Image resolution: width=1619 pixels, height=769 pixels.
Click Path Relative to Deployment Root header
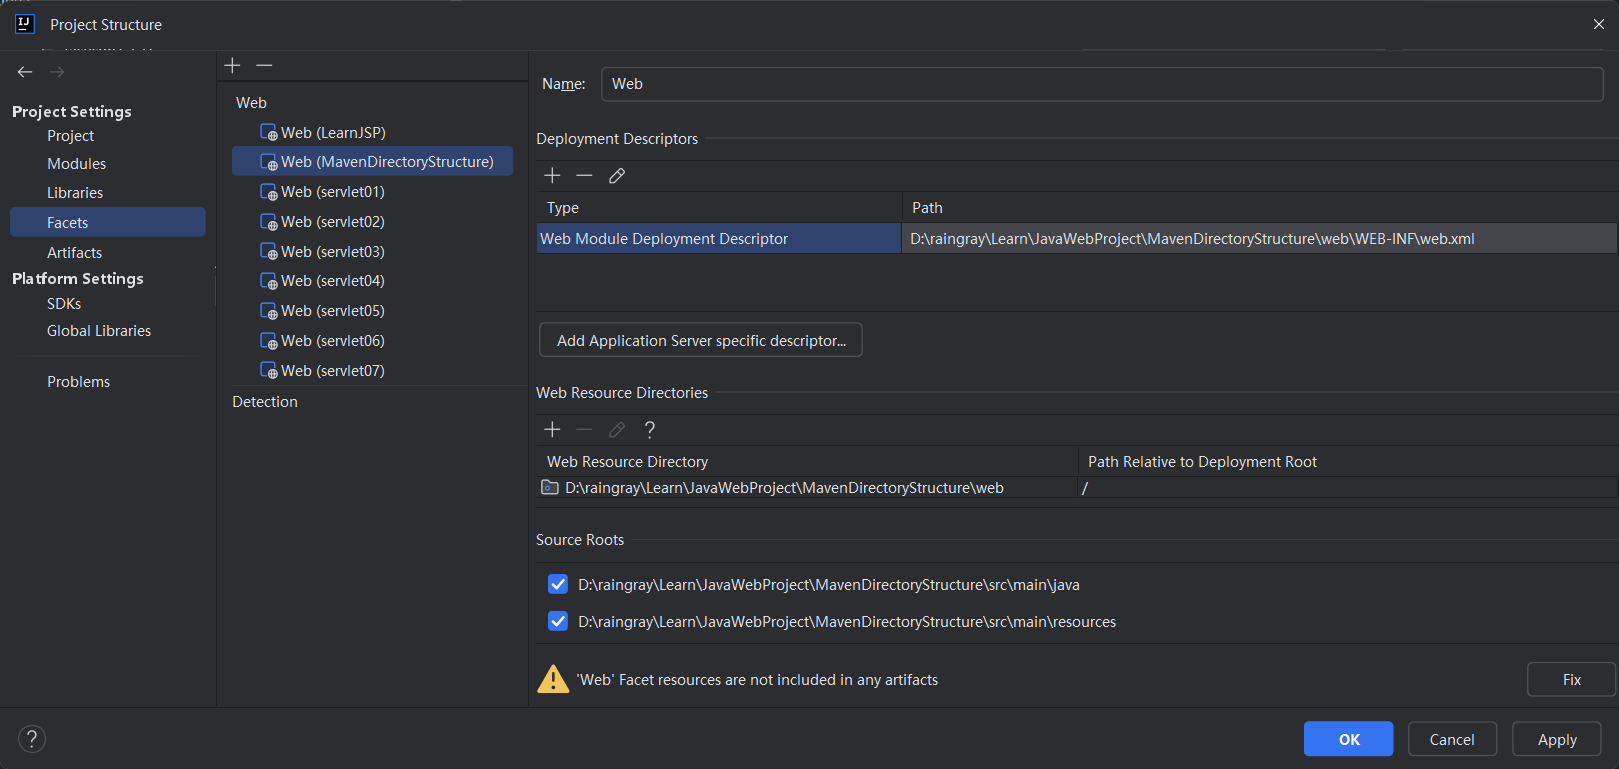click(x=1348, y=462)
